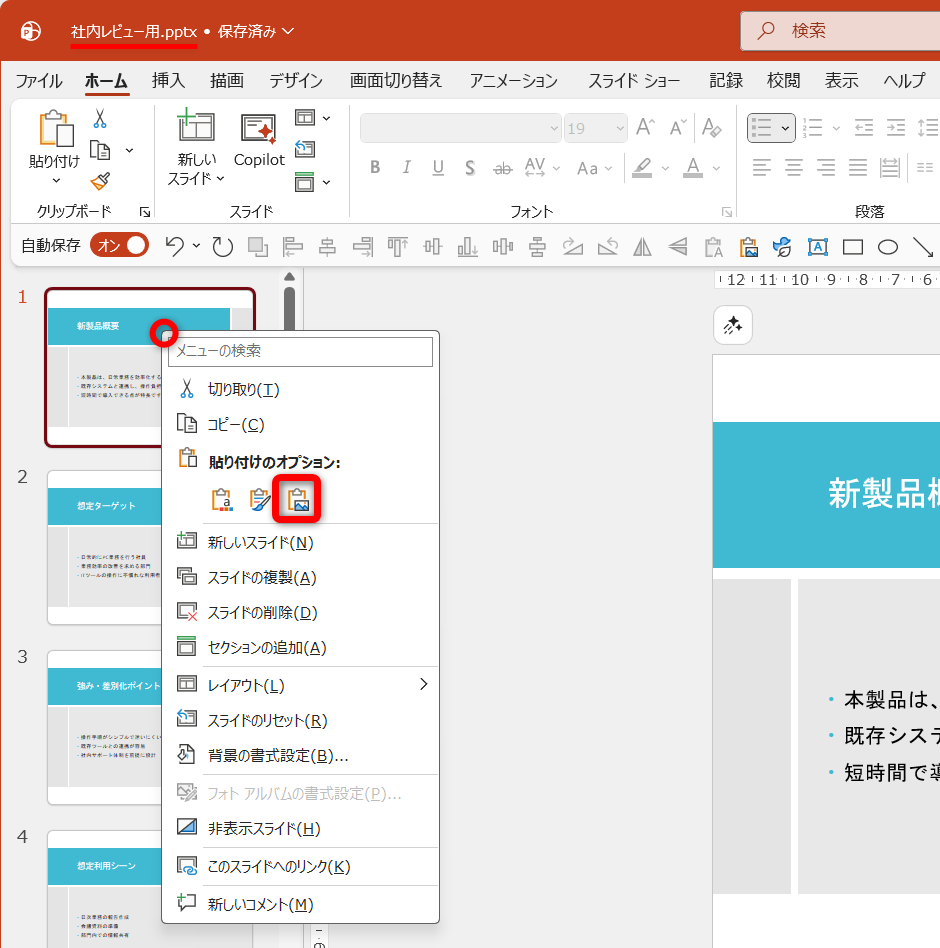Viewport: 940px width, 948px height.
Task: Choose 切り取り(T) from context menu
Action: click(300, 389)
